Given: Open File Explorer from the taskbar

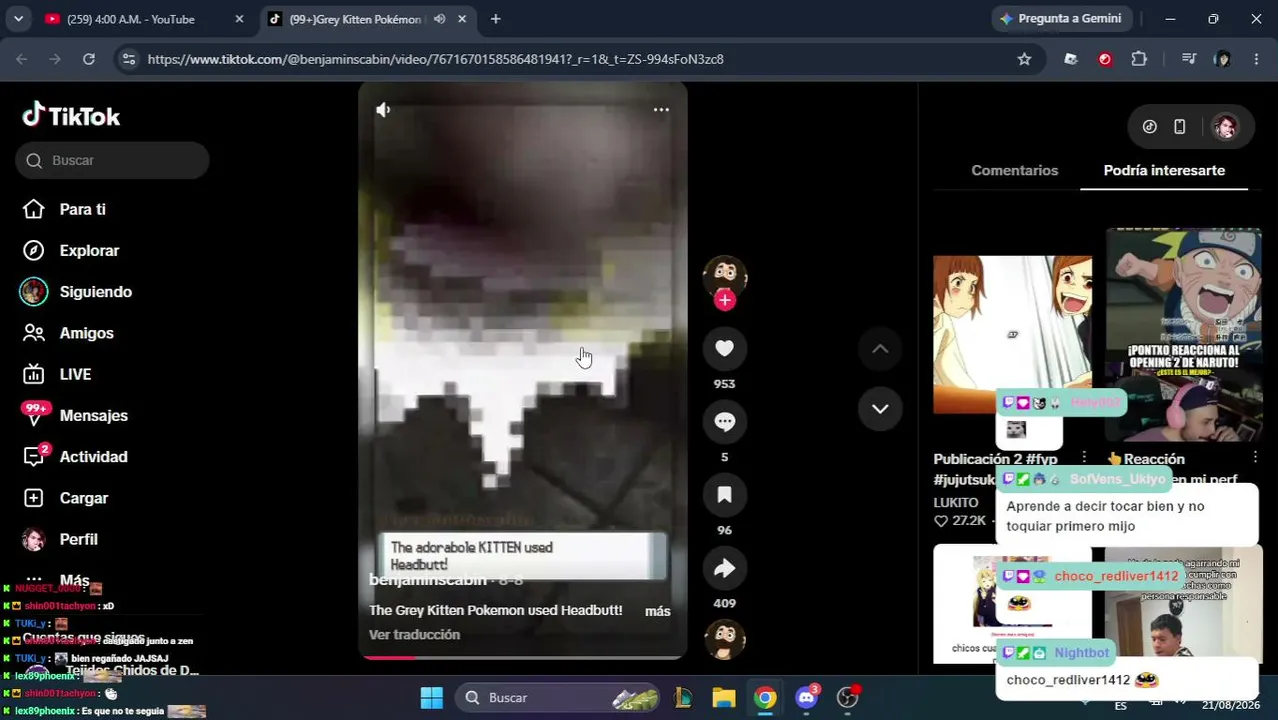Looking at the screenshot, I should tap(724, 697).
